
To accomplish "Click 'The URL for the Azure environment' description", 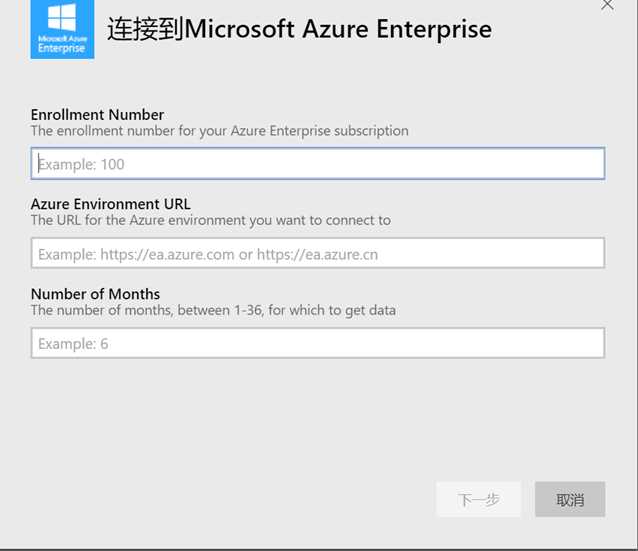I will coord(211,220).
